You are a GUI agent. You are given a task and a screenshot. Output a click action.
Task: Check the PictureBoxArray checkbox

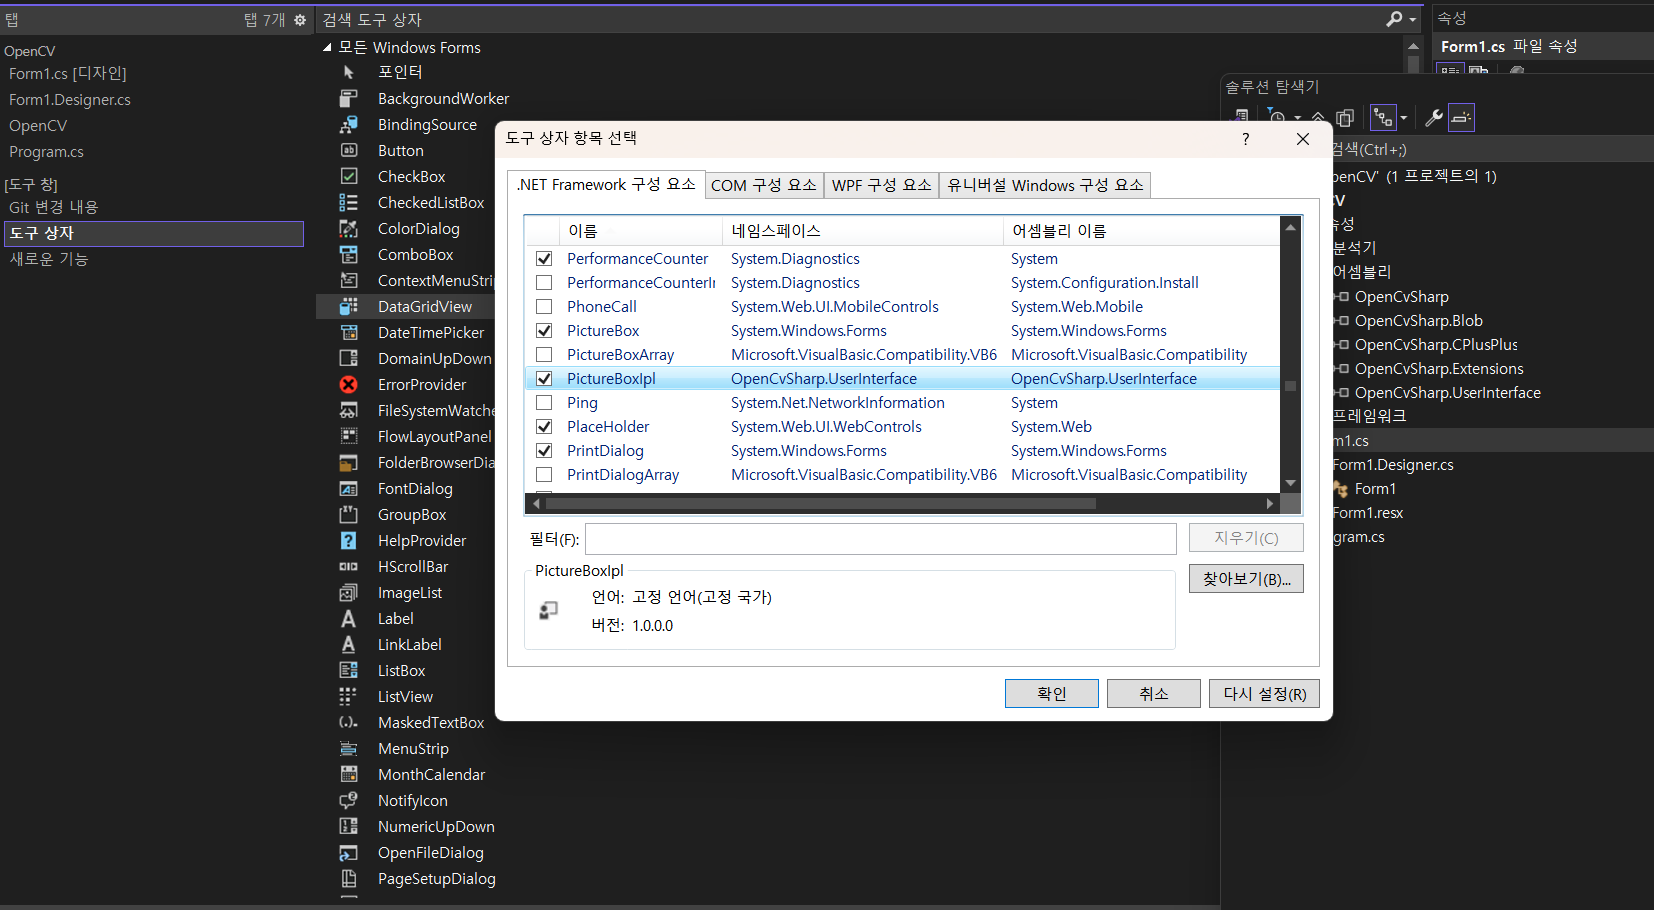(x=544, y=355)
